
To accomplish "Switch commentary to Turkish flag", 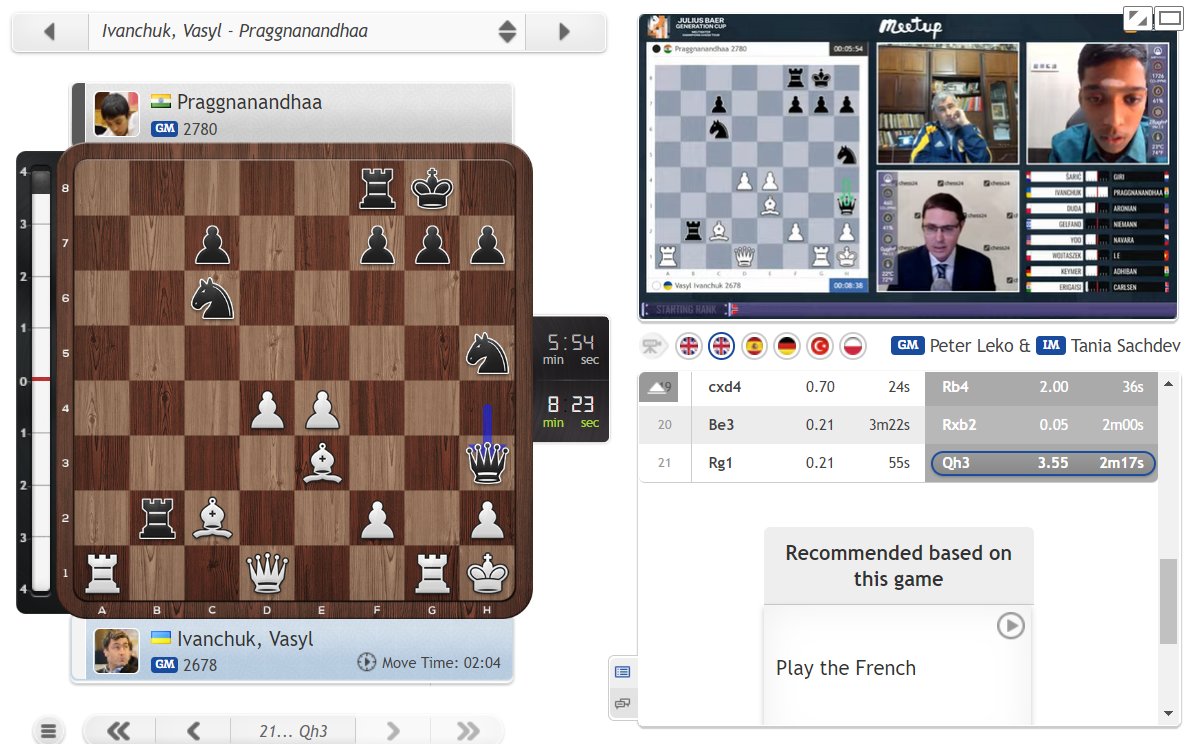I will (820, 346).
